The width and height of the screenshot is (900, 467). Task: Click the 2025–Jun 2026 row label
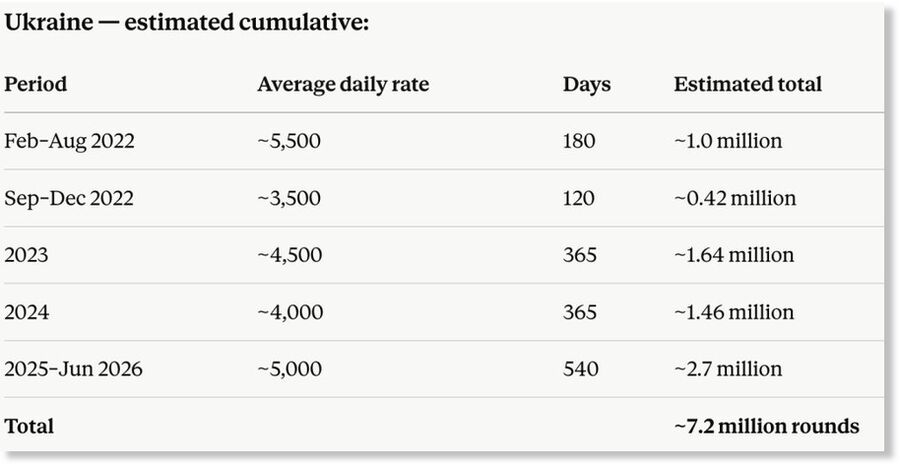coord(73,368)
